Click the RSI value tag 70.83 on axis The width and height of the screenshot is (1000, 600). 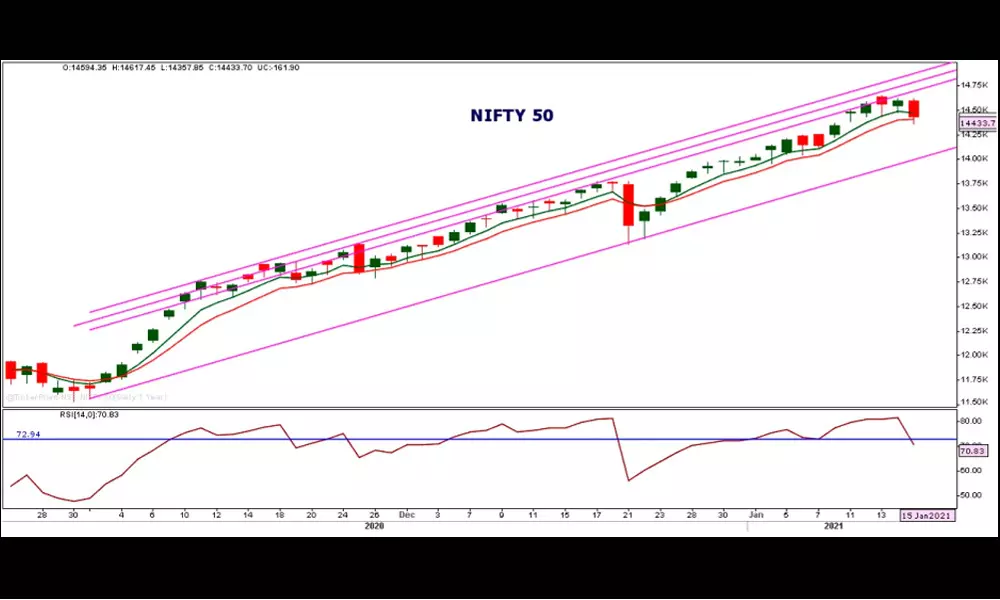click(974, 451)
